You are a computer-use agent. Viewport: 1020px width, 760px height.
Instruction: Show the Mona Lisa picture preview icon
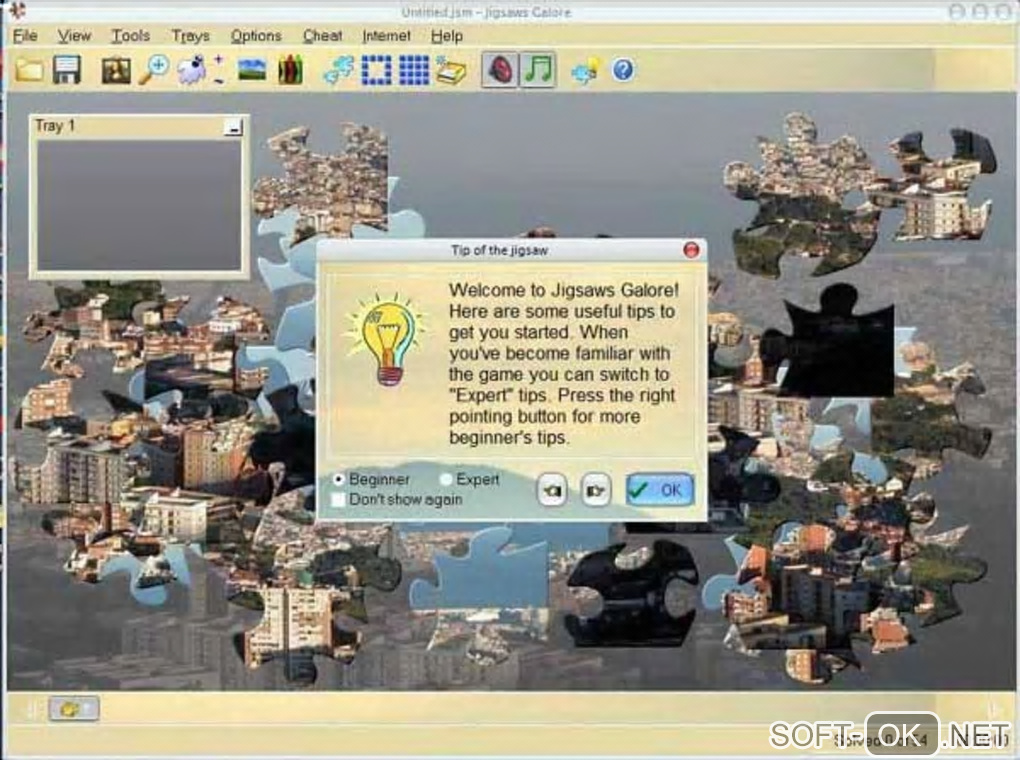(x=116, y=70)
